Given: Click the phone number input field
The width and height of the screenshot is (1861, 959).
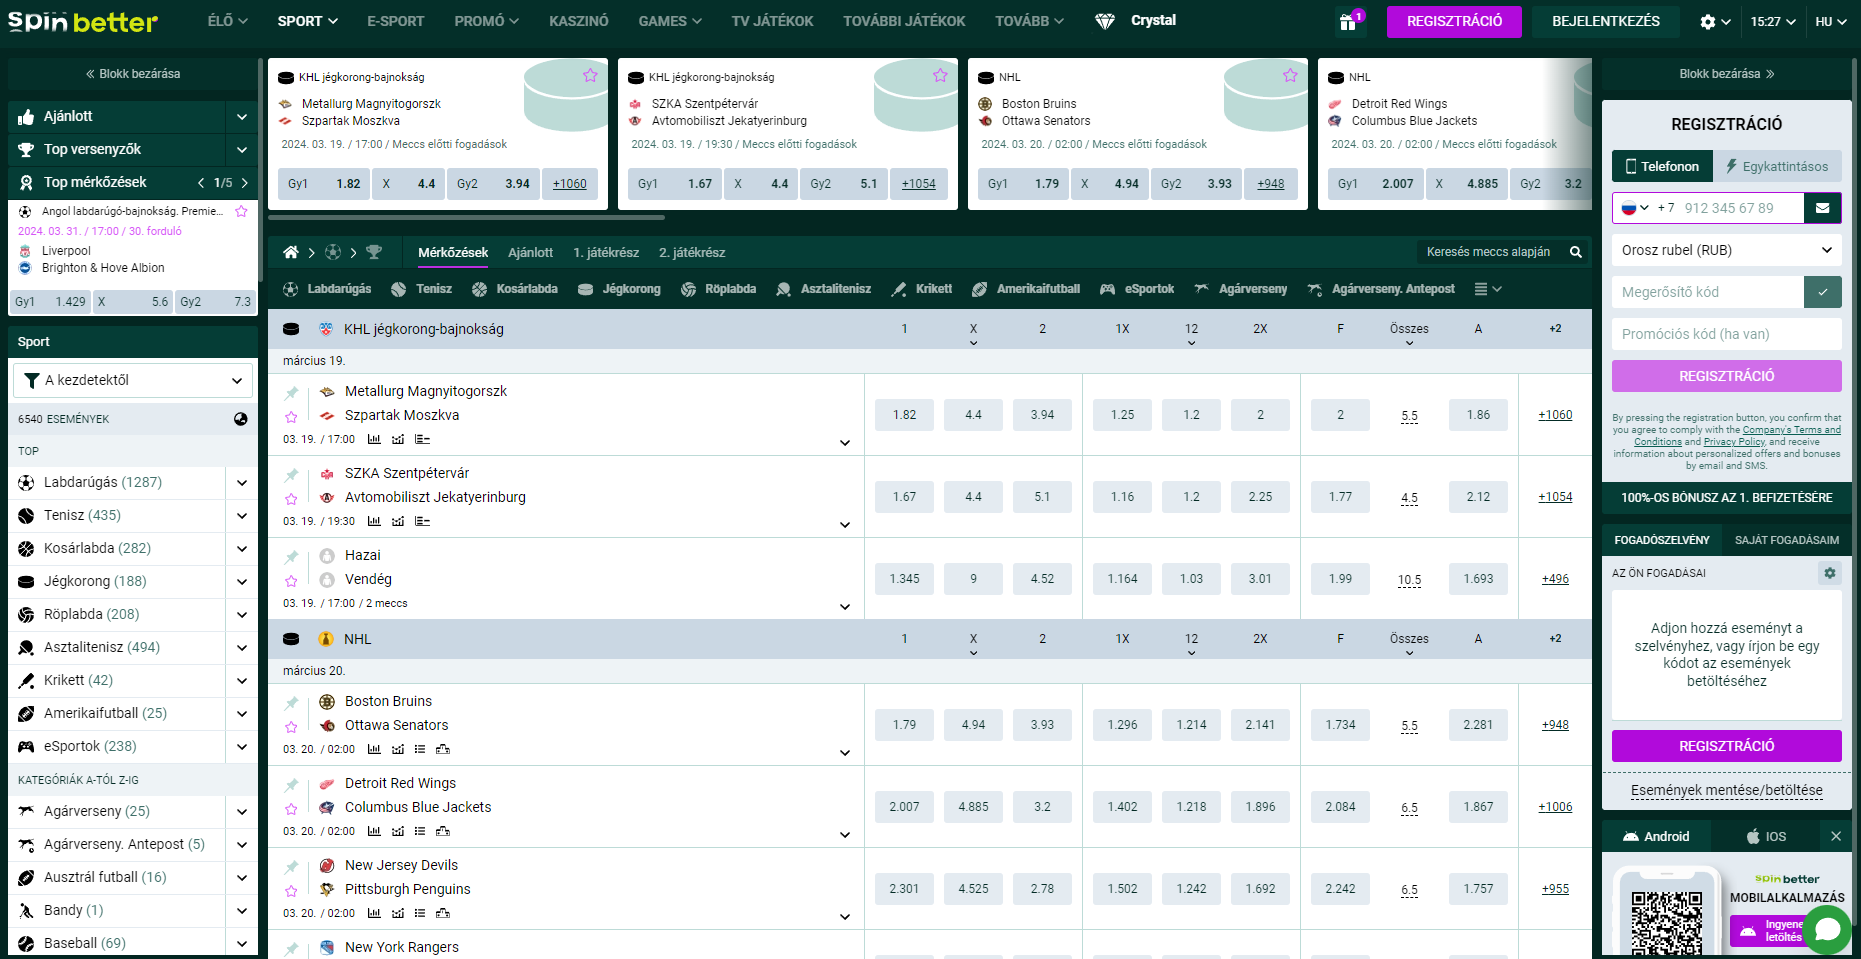Looking at the screenshot, I should tap(1740, 208).
